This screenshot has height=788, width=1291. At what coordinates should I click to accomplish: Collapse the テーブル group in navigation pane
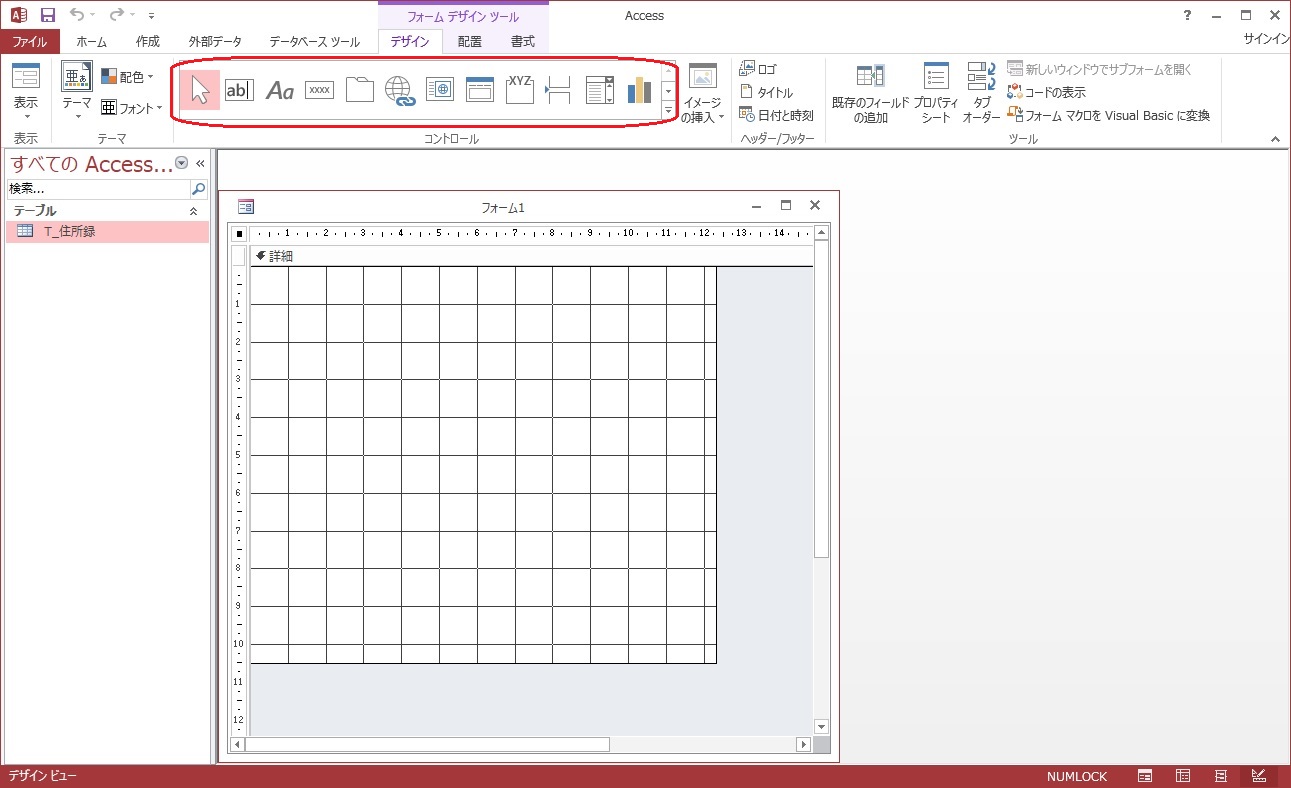click(194, 211)
